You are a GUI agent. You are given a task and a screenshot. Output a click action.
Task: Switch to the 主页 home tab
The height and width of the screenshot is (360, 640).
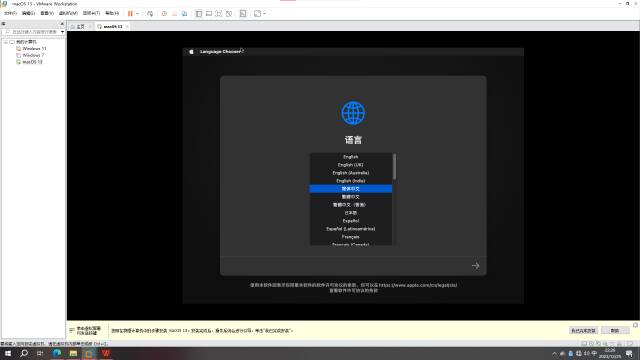pyautogui.click(x=80, y=26)
